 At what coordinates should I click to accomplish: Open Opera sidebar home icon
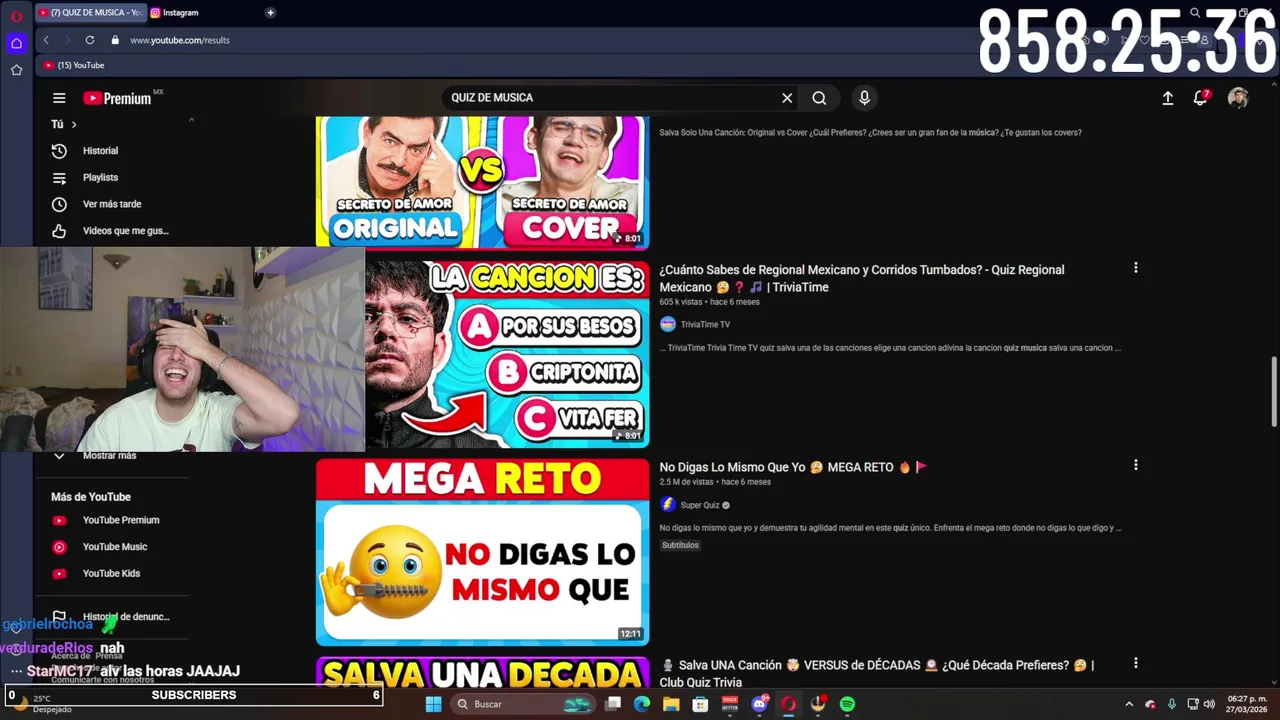click(x=16, y=43)
